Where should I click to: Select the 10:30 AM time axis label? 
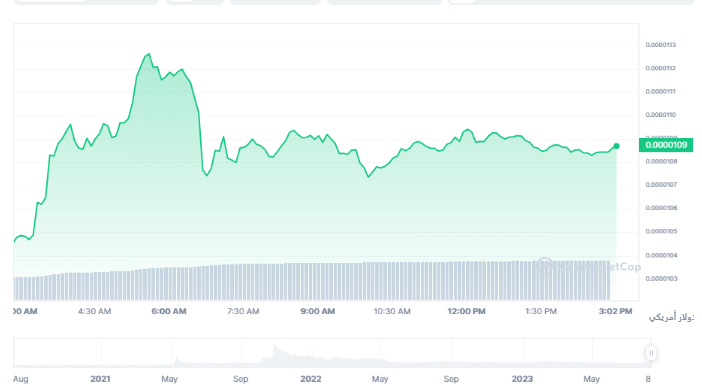click(392, 311)
